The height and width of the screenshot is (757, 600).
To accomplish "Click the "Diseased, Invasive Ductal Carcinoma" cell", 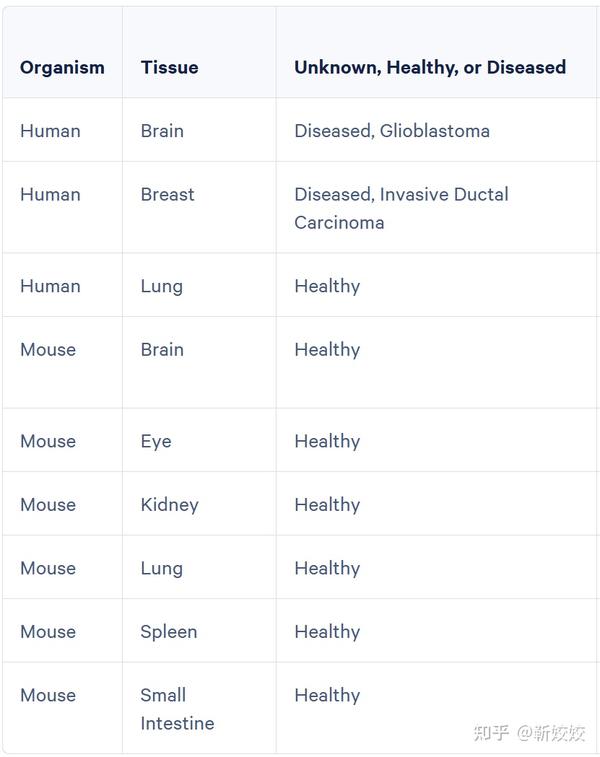I will [x=401, y=208].
